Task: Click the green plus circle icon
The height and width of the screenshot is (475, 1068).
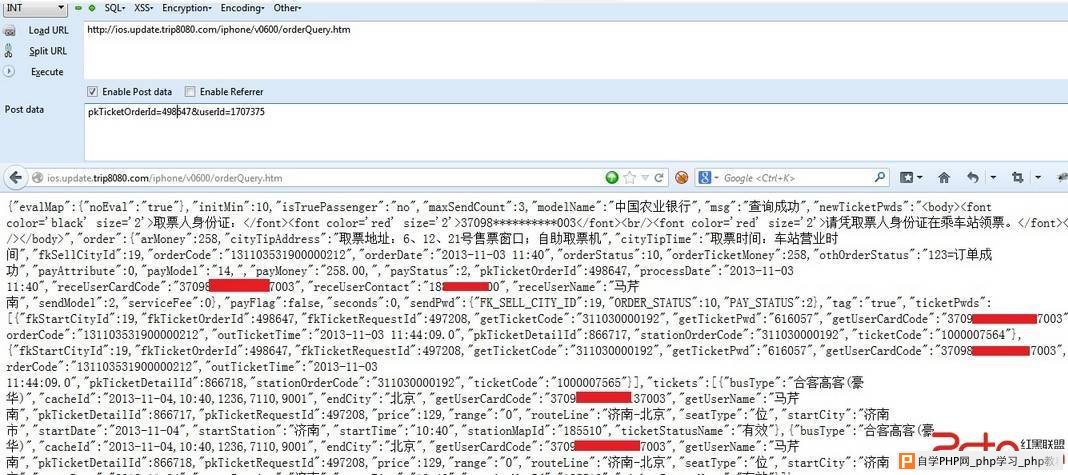Action: pyautogui.click(x=92, y=8)
